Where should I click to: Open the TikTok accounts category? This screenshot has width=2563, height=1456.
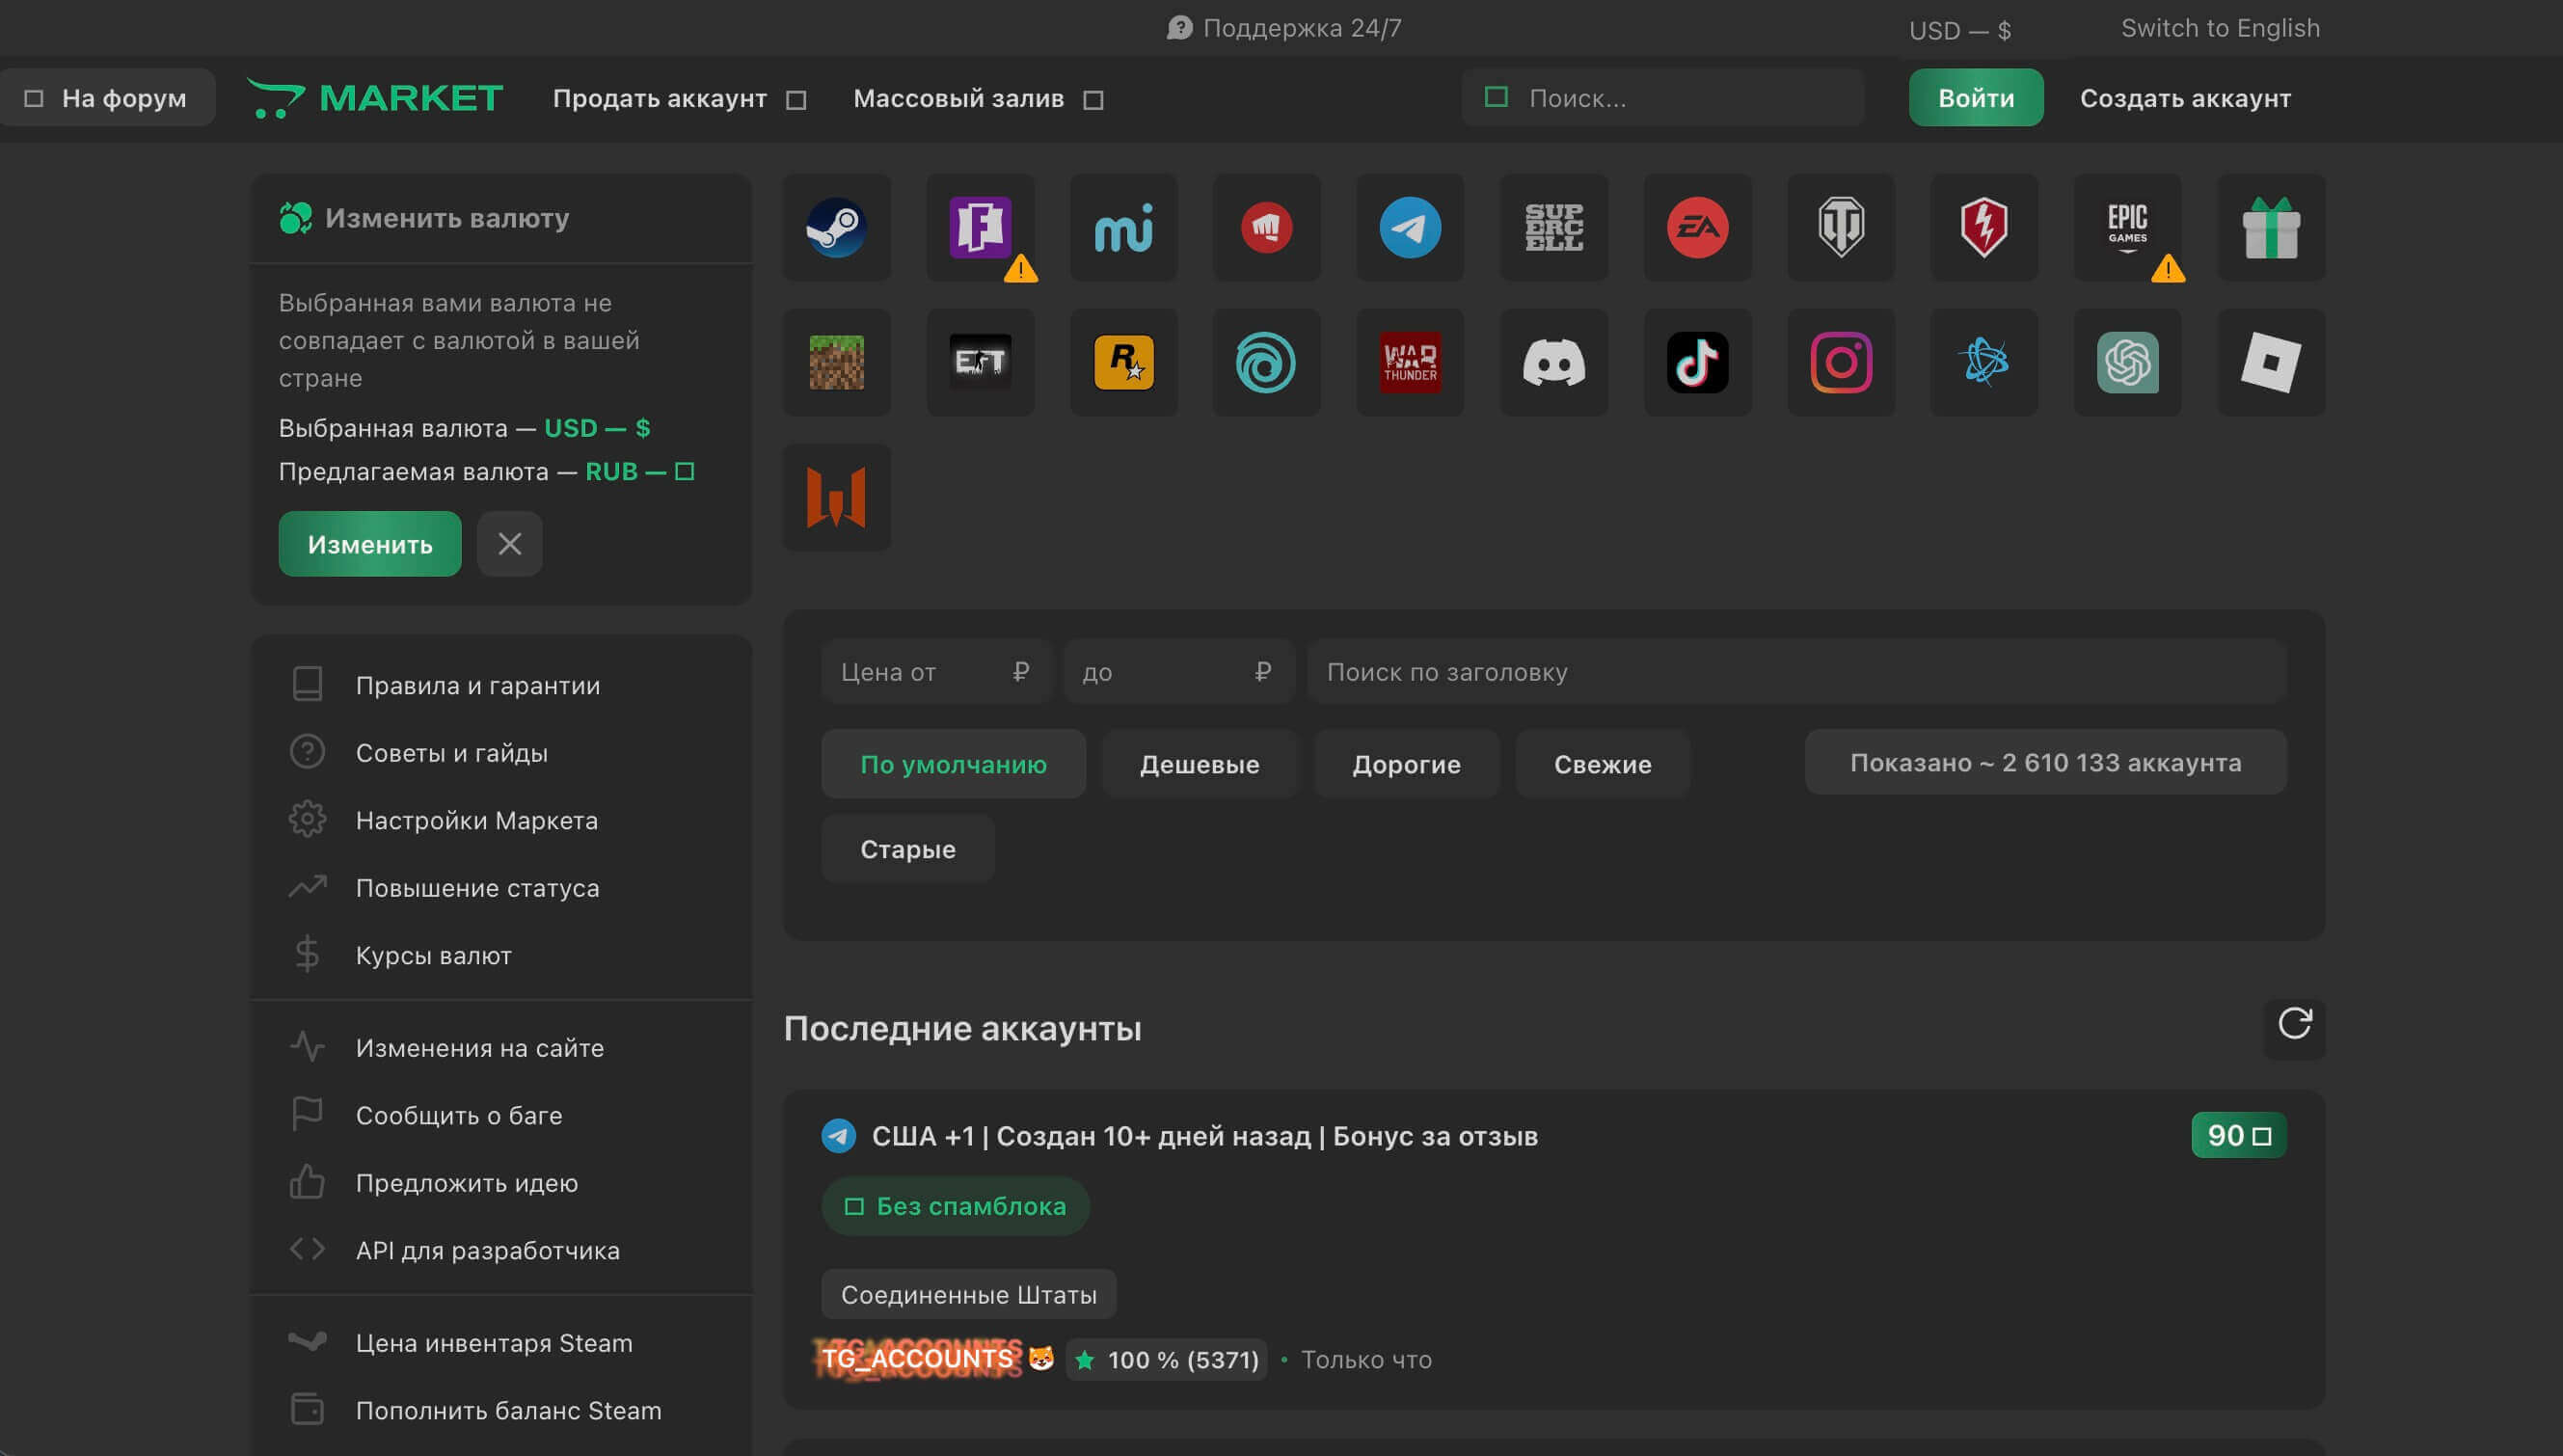point(1697,362)
